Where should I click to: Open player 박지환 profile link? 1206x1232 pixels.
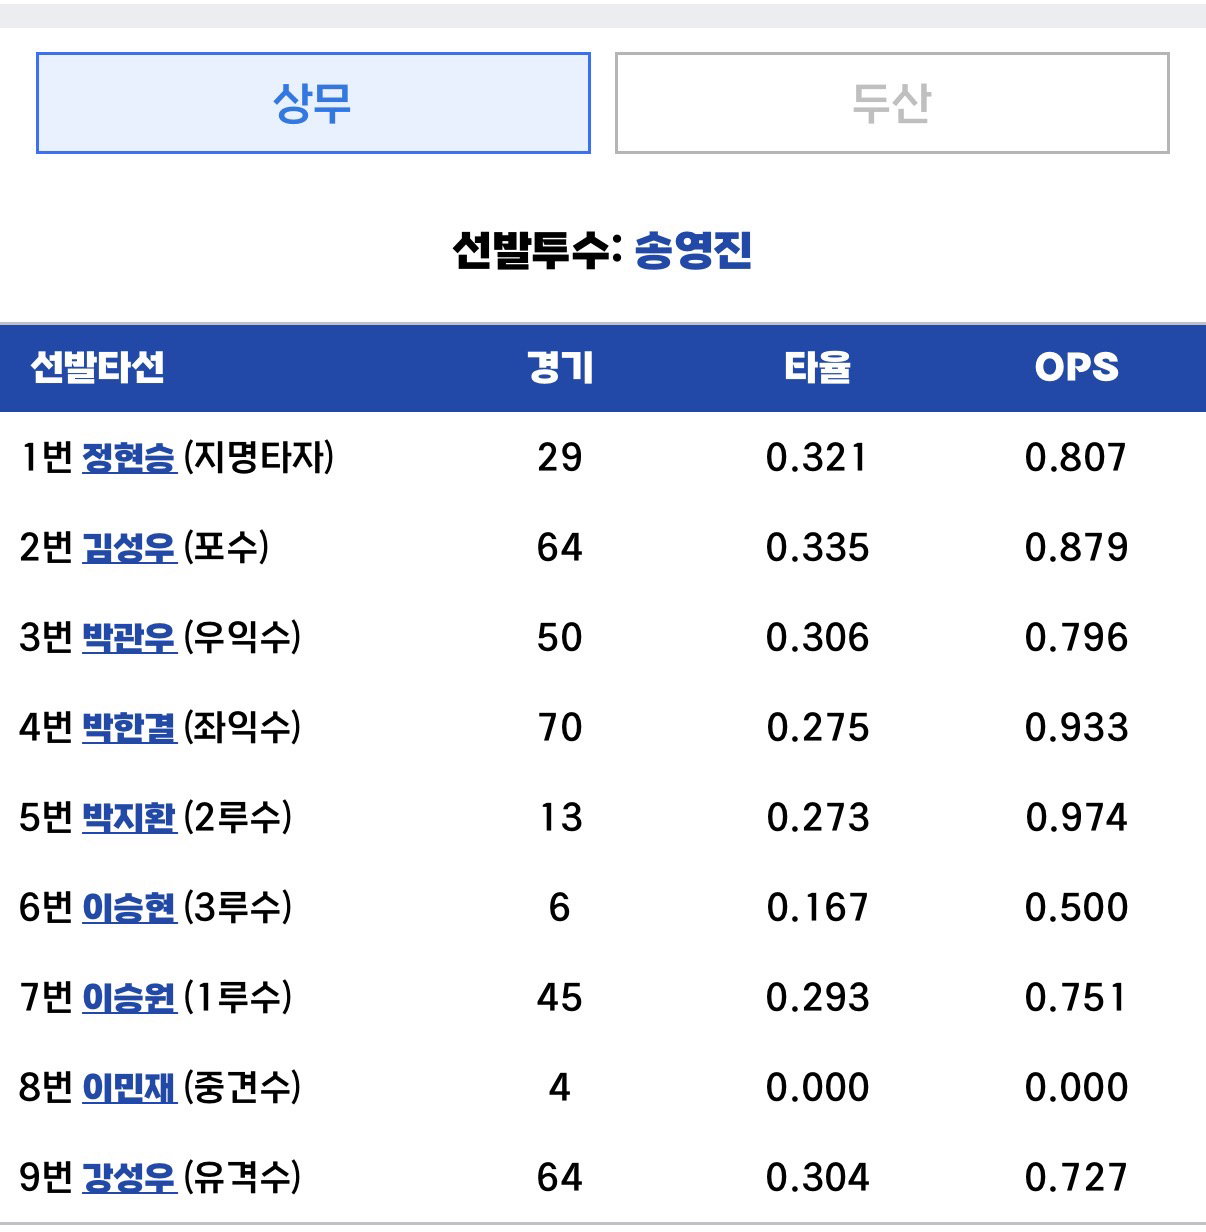click(129, 817)
